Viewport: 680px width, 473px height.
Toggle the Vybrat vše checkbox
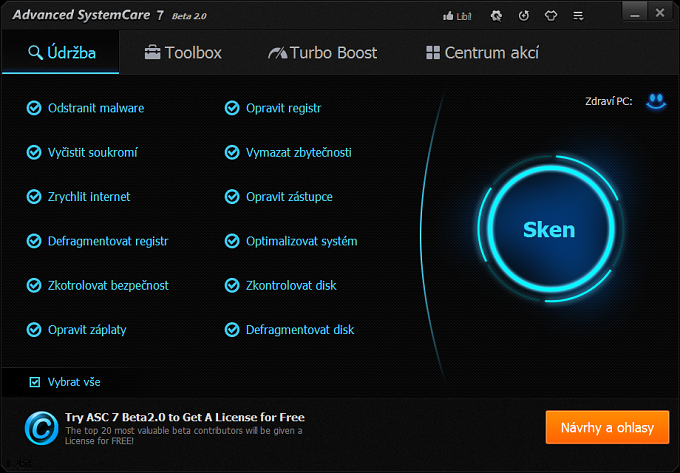coord(35,382)
